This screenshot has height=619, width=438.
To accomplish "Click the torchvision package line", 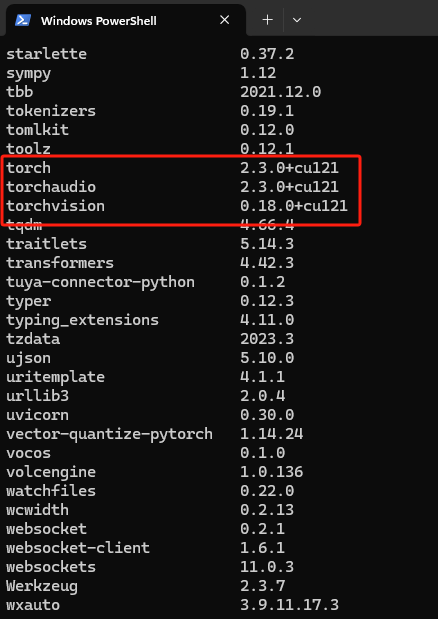I will click(177, 206).
